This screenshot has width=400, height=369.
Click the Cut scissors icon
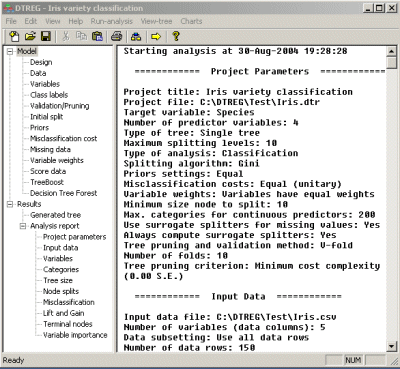66,36
